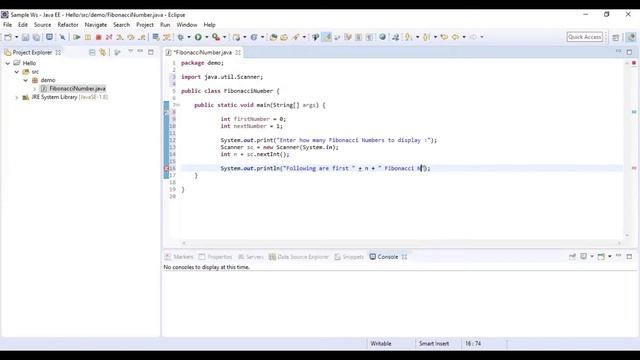
Task: Maximize the editor area
Action: coord(629,52)
